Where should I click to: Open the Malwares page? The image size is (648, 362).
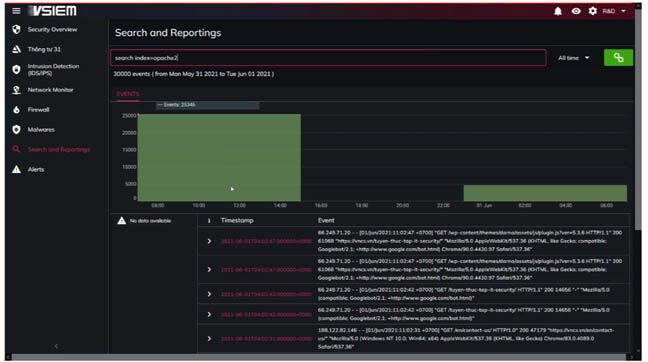pyautogui.click(x=41, y=129)
